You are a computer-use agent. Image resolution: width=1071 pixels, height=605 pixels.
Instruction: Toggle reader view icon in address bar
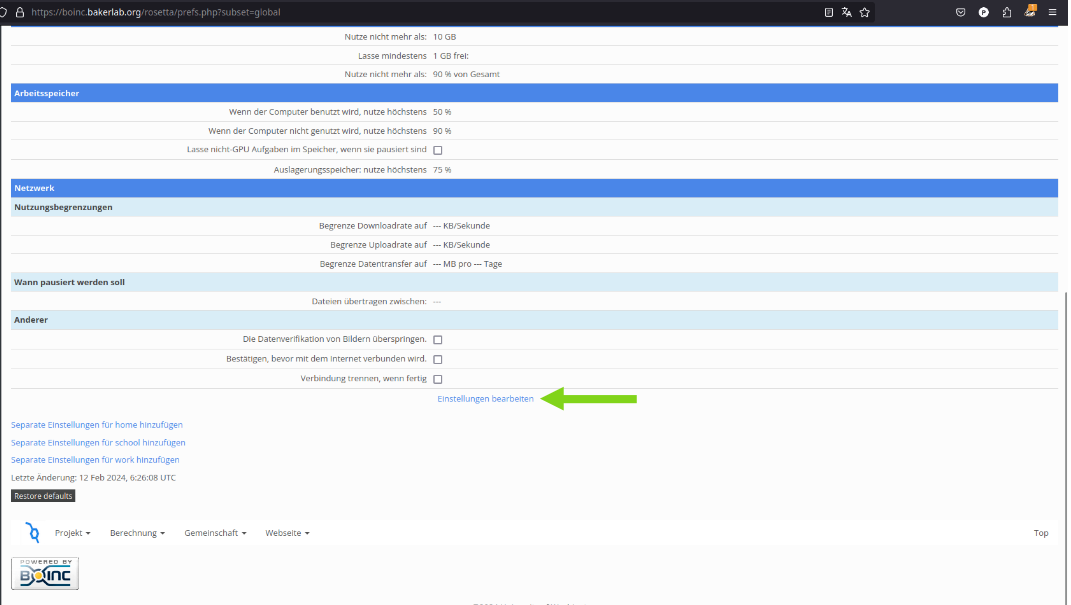[x=828, y=12]
